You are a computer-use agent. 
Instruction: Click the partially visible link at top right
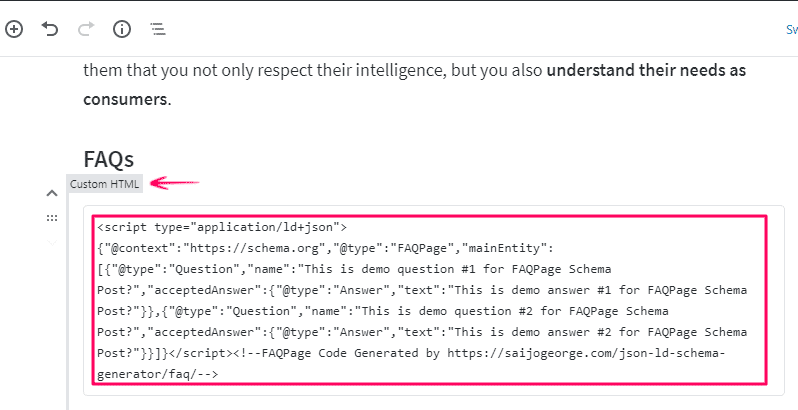coord(791,30)
